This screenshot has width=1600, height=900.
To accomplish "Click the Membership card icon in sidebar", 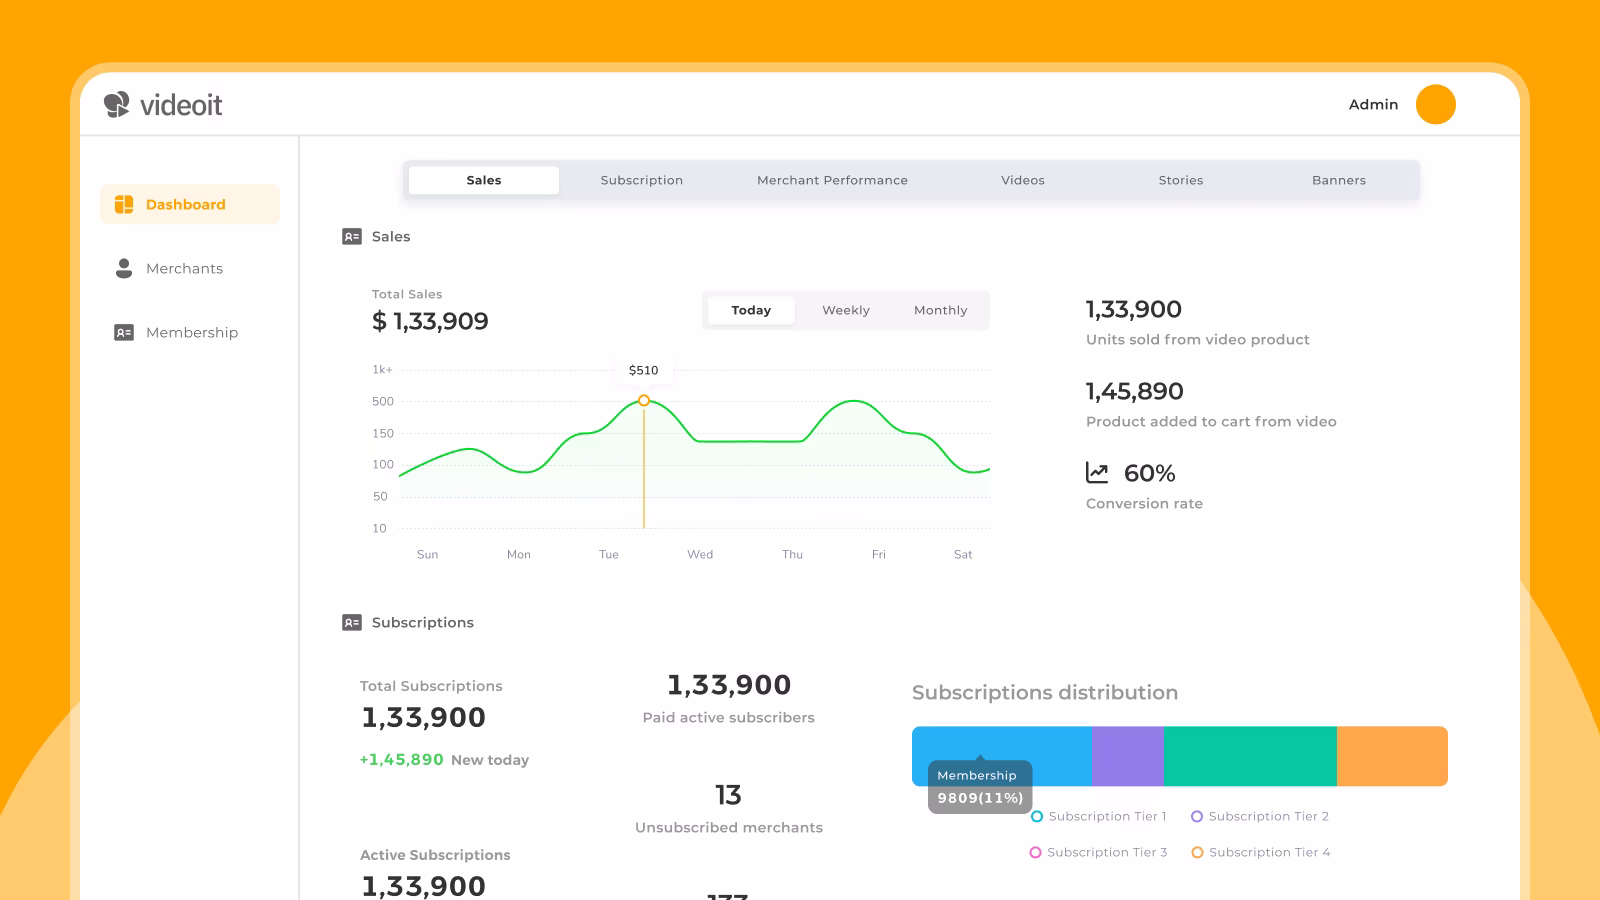I will pyautogui.click(x=124, y=332).
